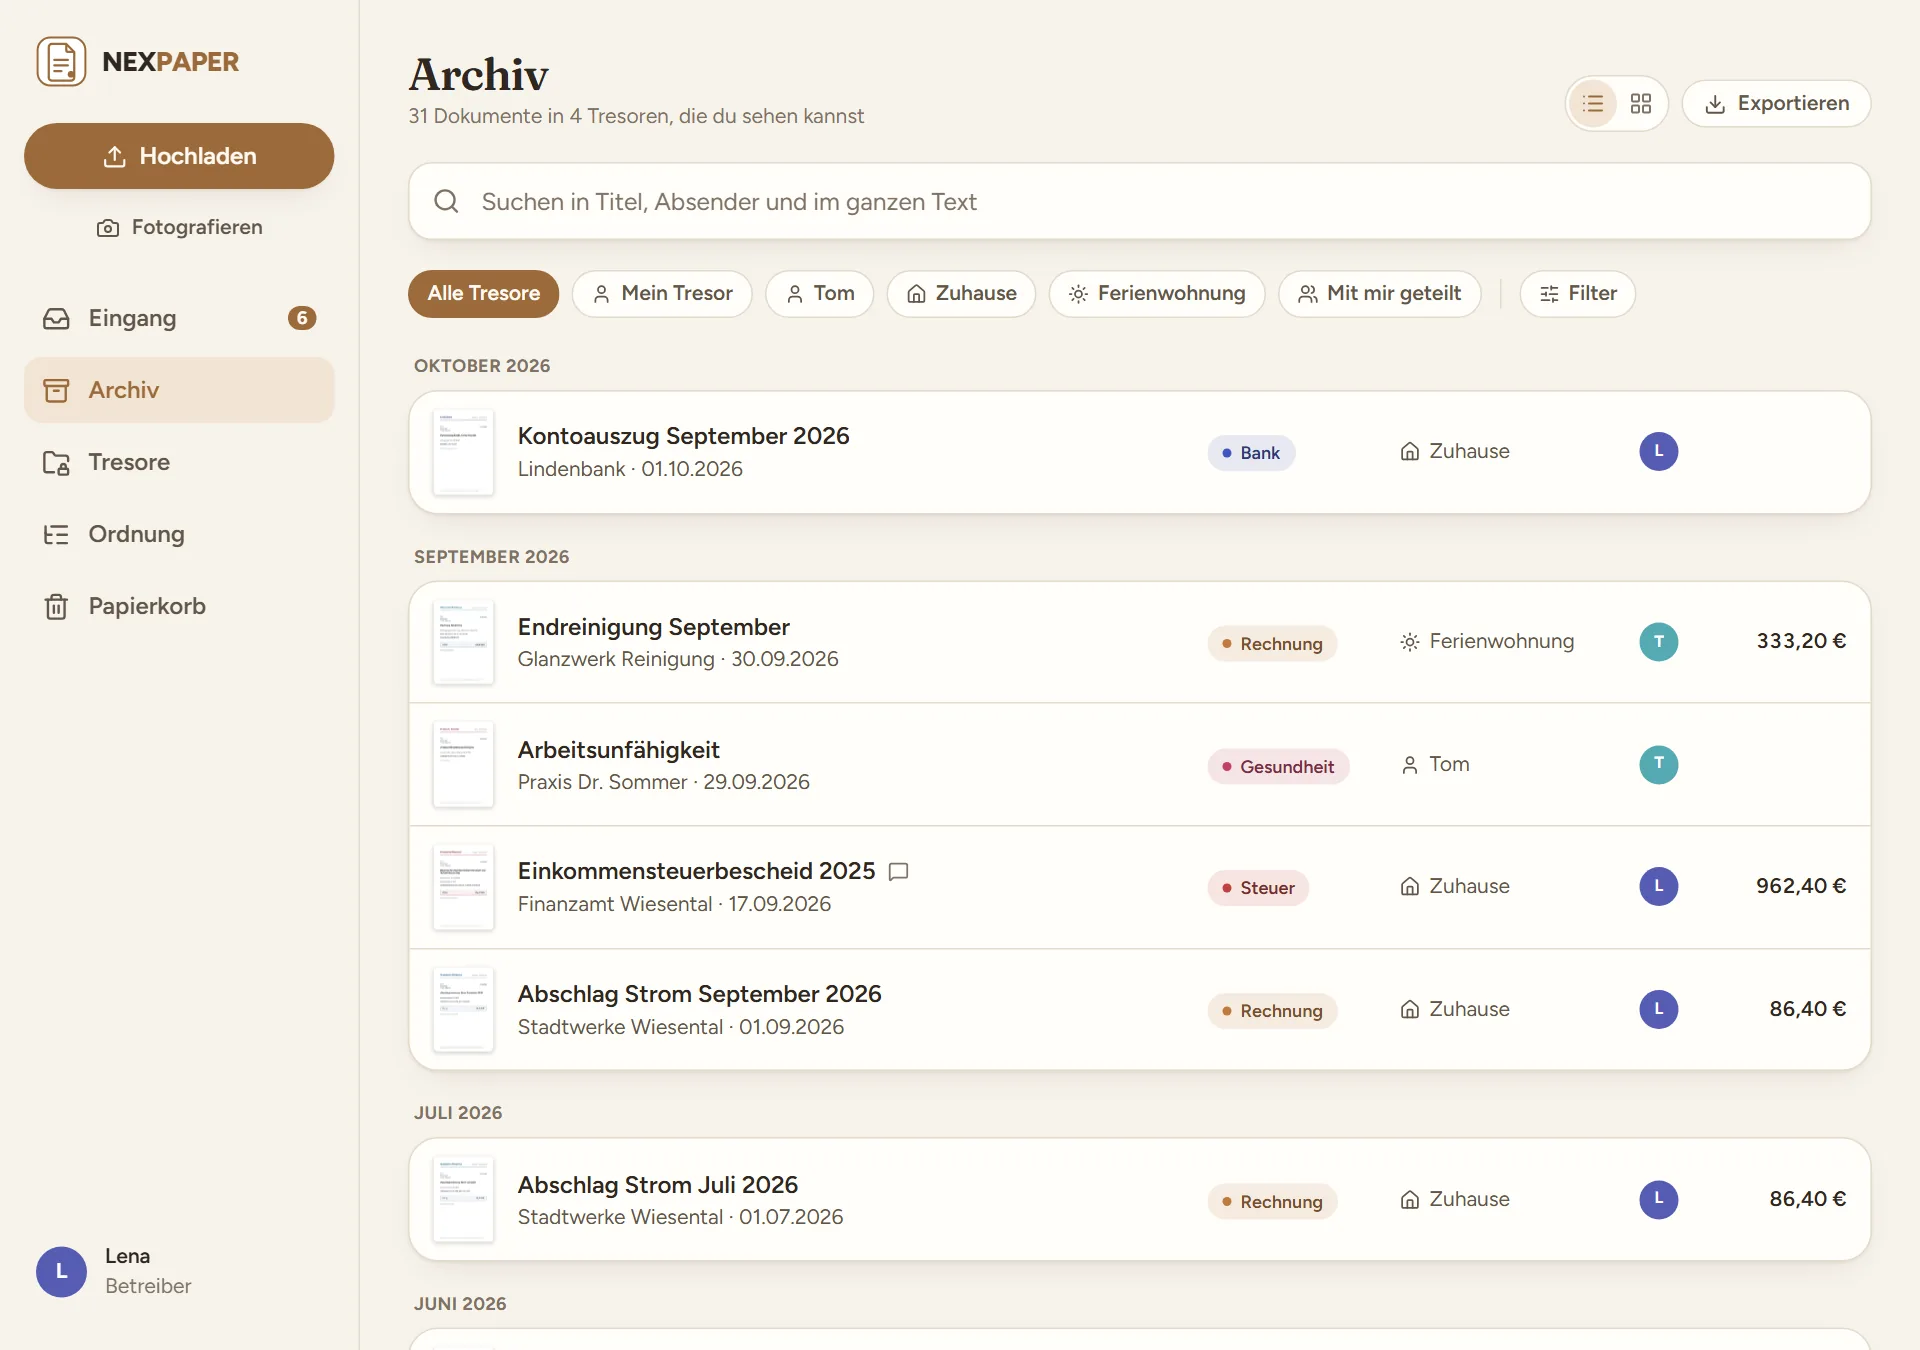Open Kontoauszug September 2026 thumbnail

[463, 452]
